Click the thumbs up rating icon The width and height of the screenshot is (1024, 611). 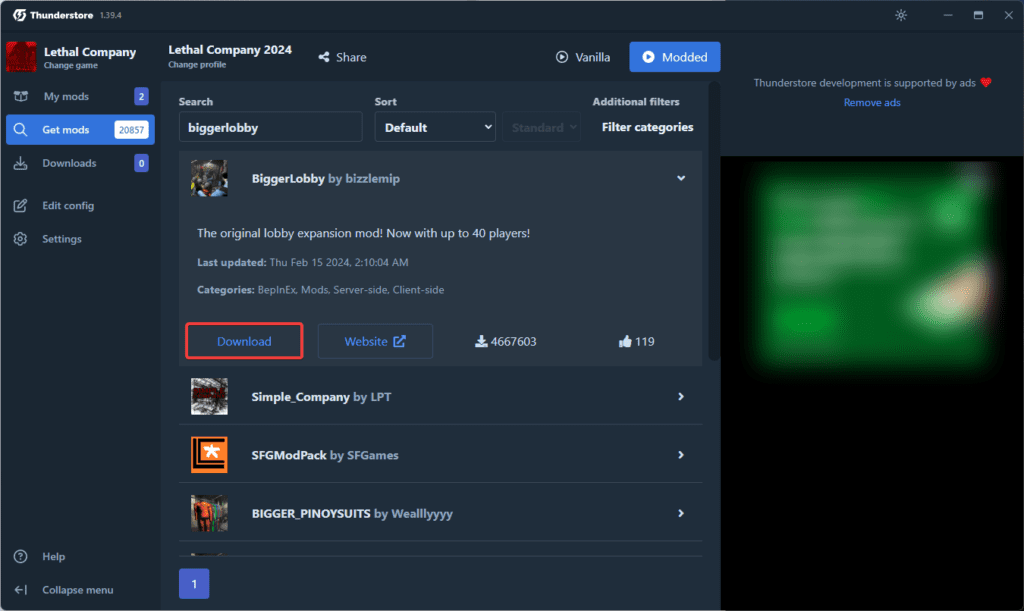625,341
